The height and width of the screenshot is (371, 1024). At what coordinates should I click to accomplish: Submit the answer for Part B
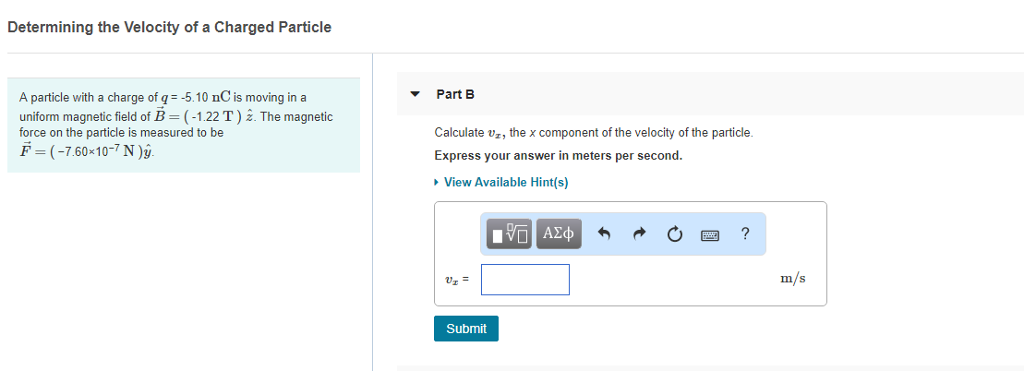[466, 329]
